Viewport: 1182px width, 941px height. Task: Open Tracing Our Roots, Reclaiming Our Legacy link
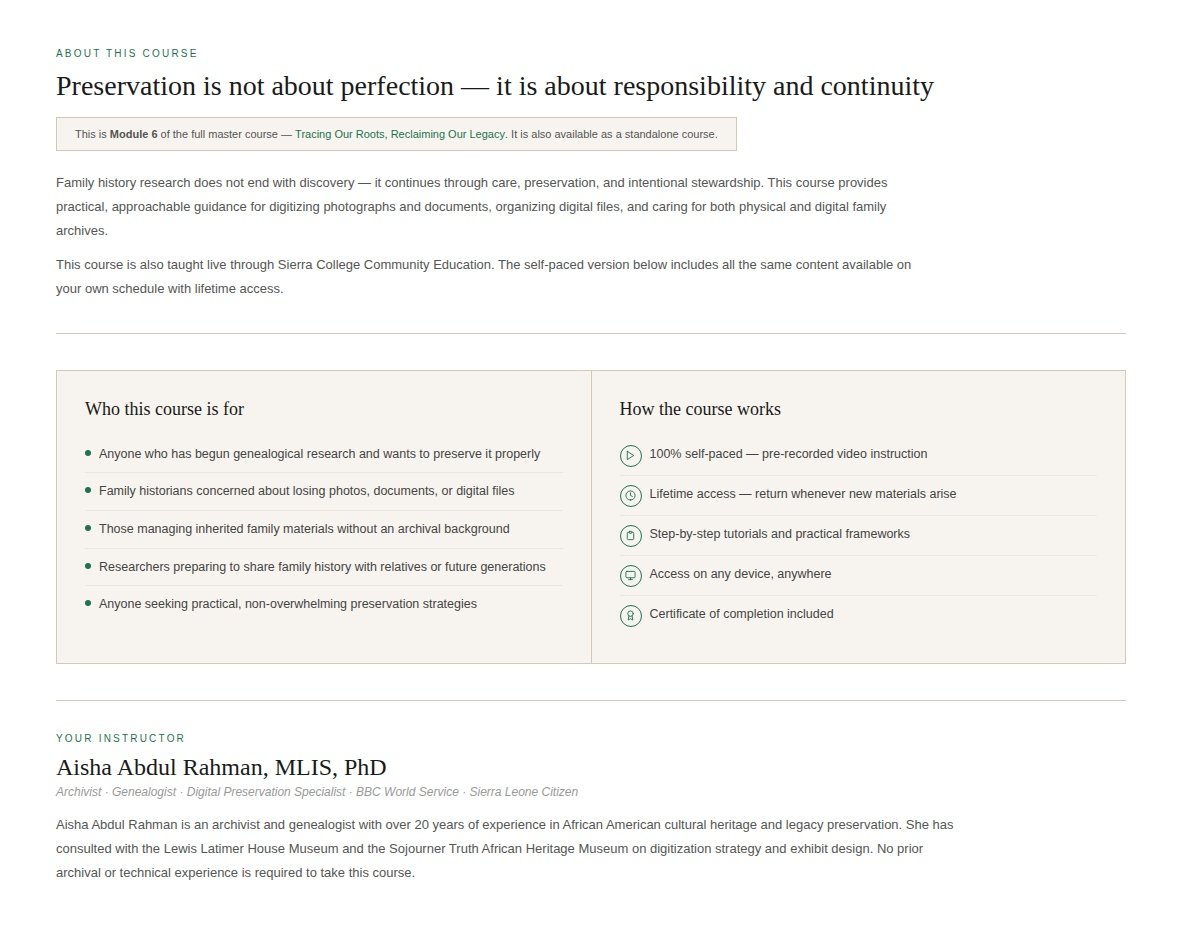click(400, 134)
